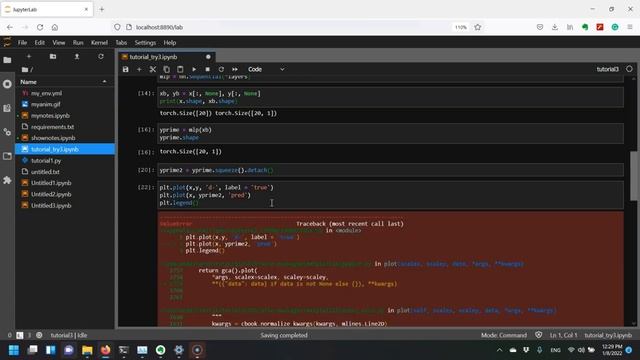Refresh the file list
The height and width of the screenshot is (360, 640).
pos(101,56)
